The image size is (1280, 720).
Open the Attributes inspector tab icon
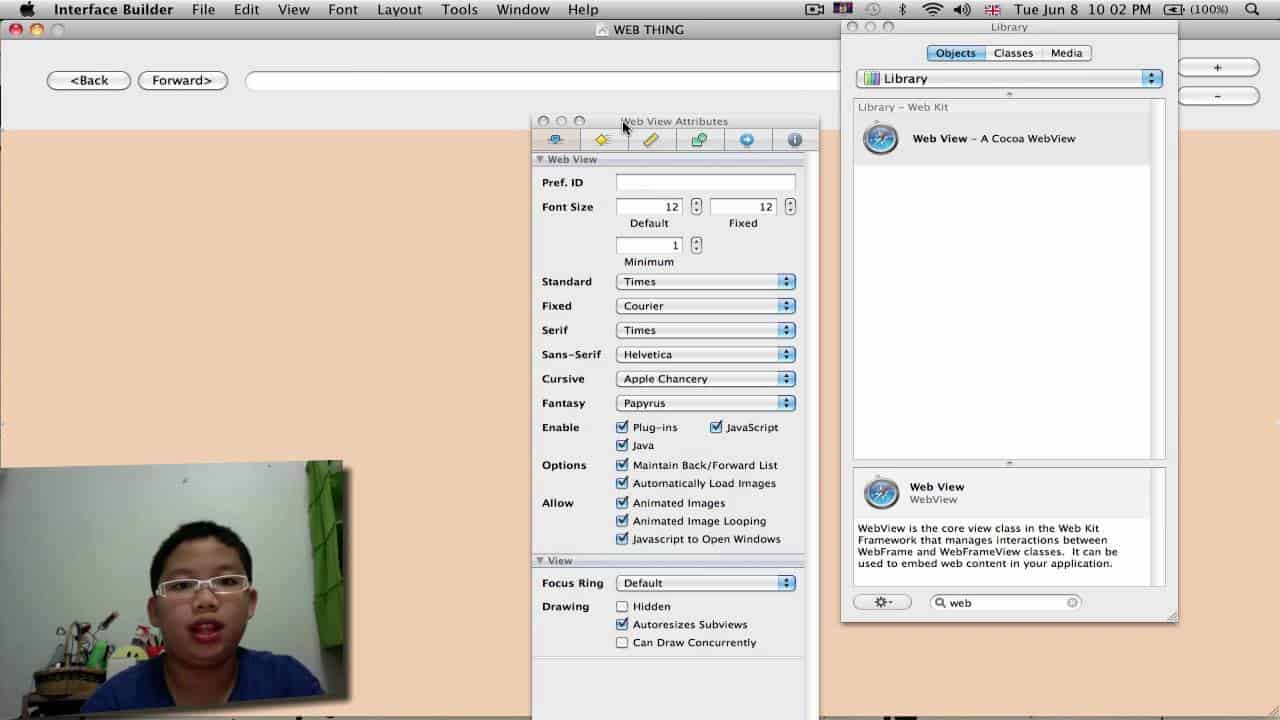pyautogui.click(x=555, y=140)
